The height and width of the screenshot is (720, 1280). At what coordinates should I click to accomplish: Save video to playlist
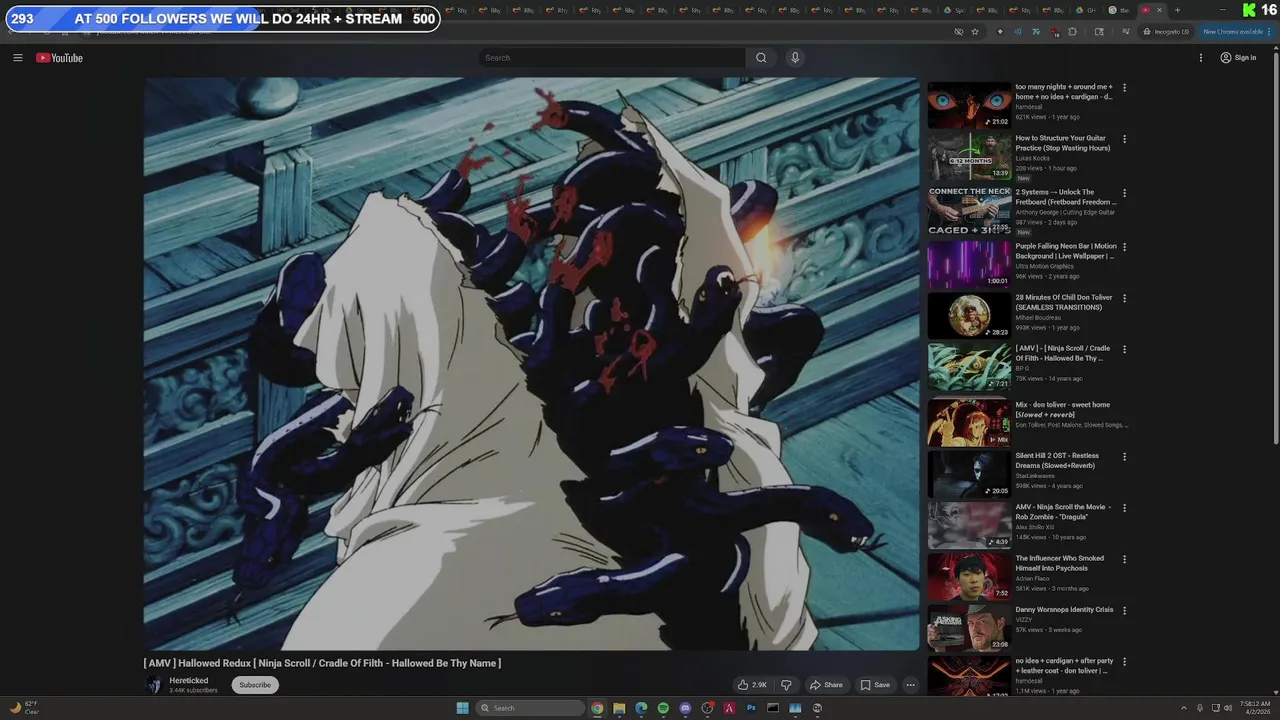tap(875, 685)
